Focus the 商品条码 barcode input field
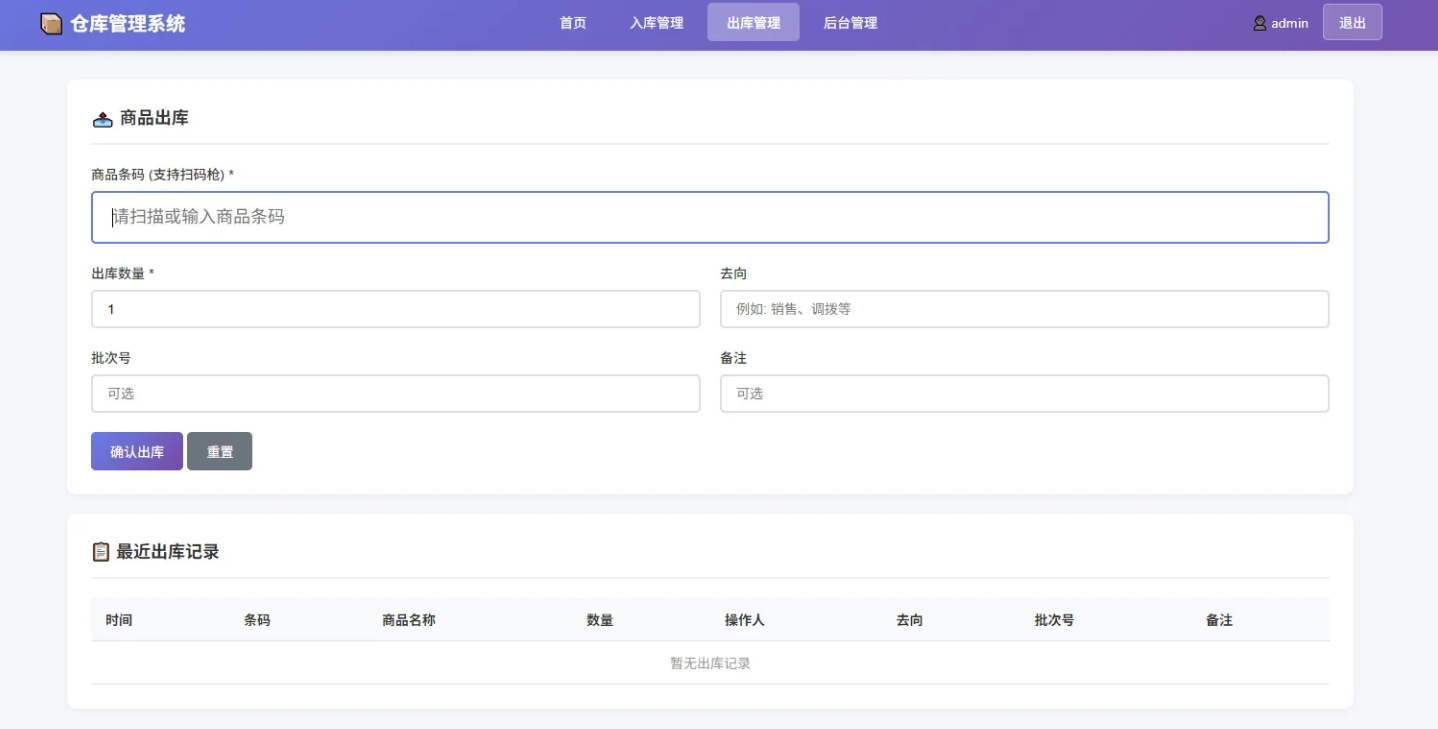This screenshot has height=729, width=1438. coord(710,217)
